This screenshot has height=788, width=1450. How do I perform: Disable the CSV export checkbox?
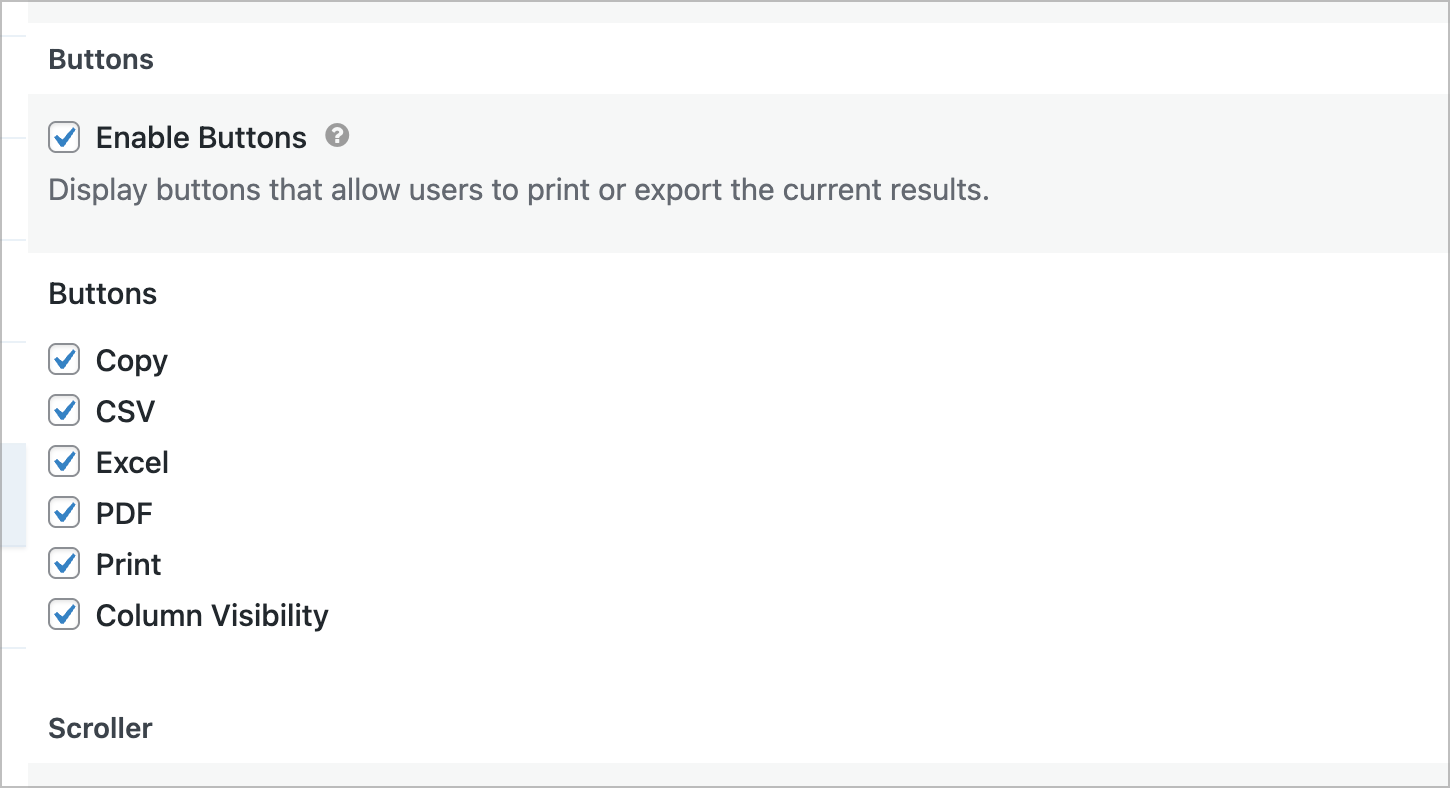click(64, 410)
